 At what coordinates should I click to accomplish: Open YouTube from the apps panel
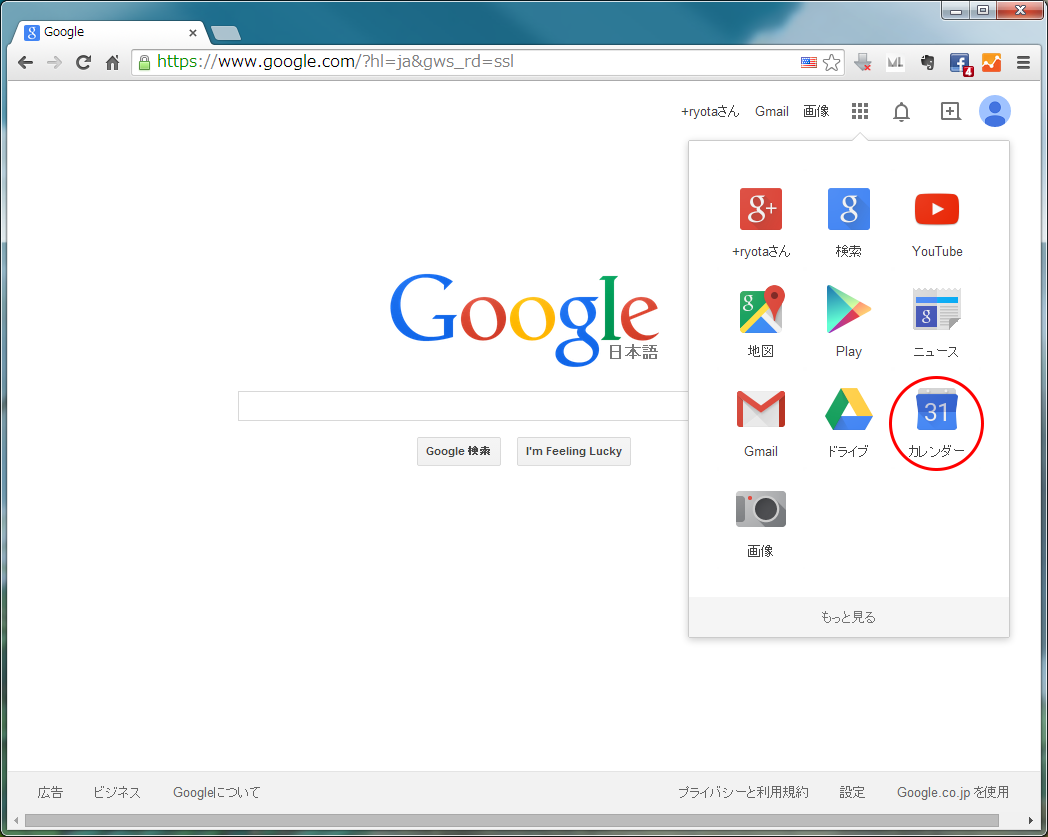click(936, 209)
